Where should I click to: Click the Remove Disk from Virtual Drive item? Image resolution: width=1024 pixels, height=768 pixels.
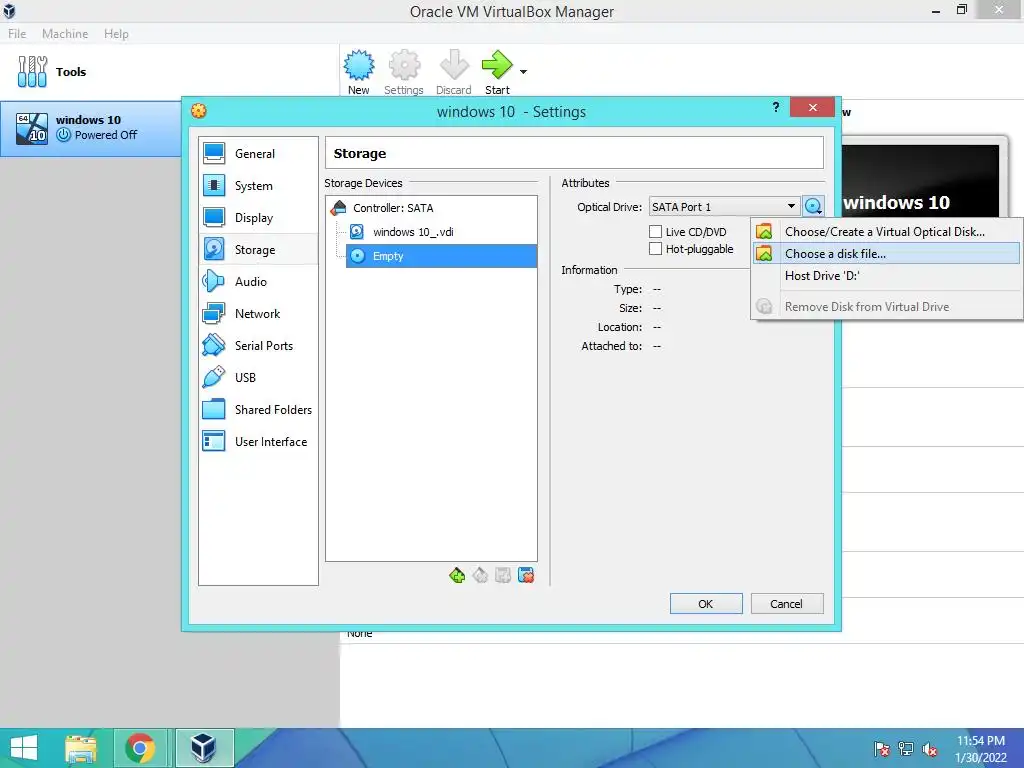(x=886, y=306)
